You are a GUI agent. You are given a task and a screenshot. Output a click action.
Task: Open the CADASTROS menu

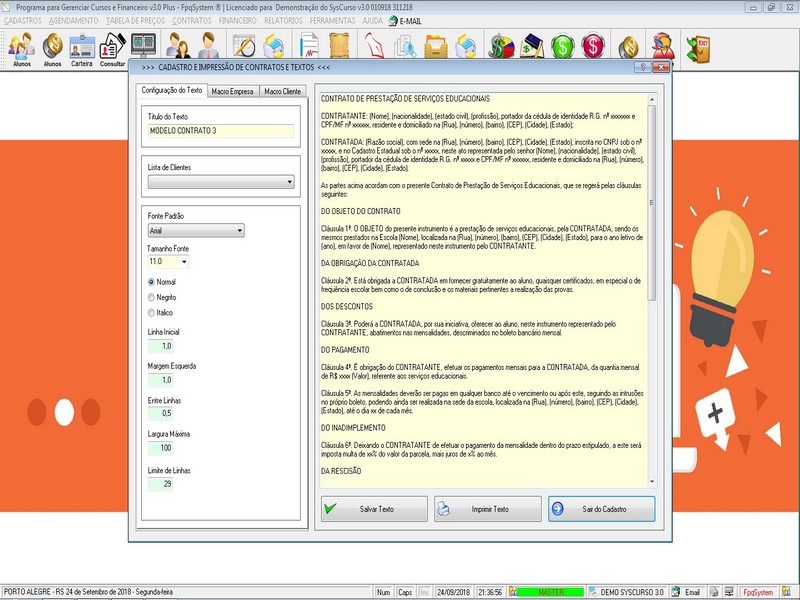pos(22,21)
